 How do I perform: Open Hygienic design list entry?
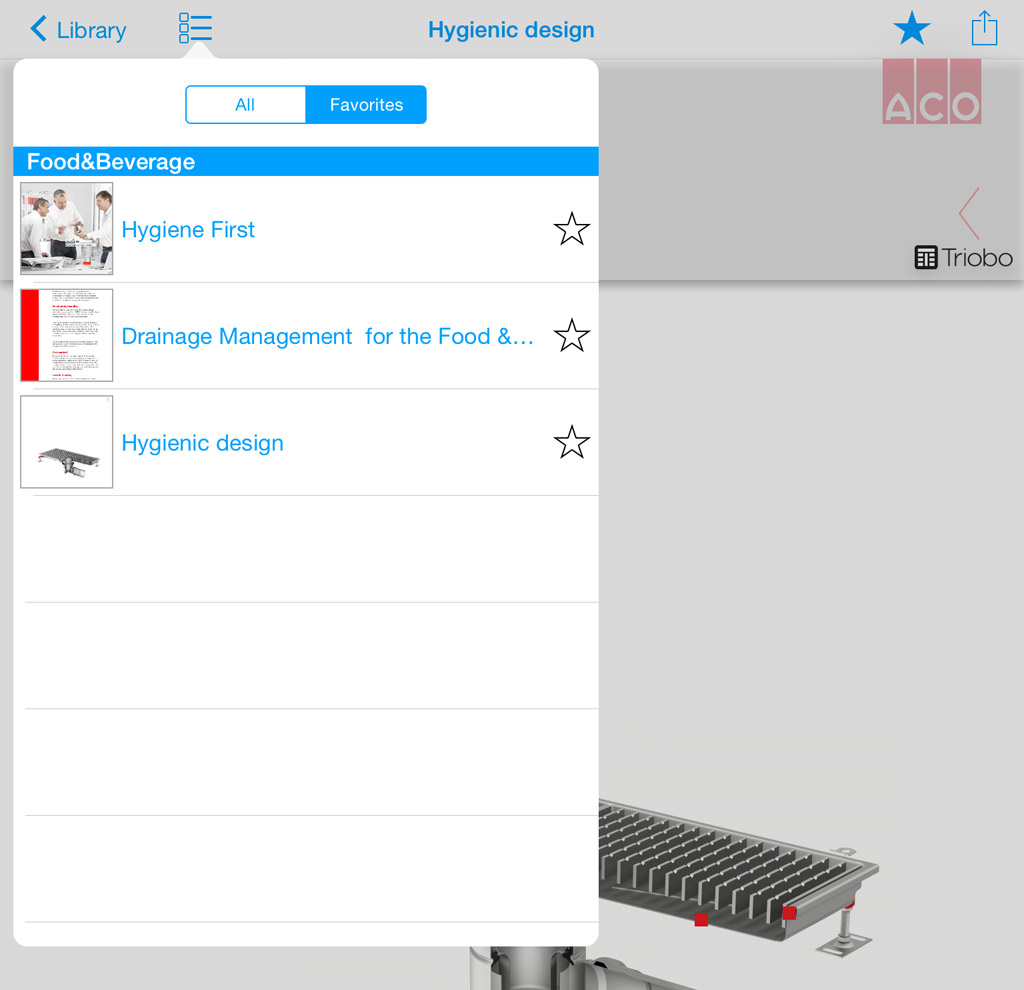tap(202, 443)
